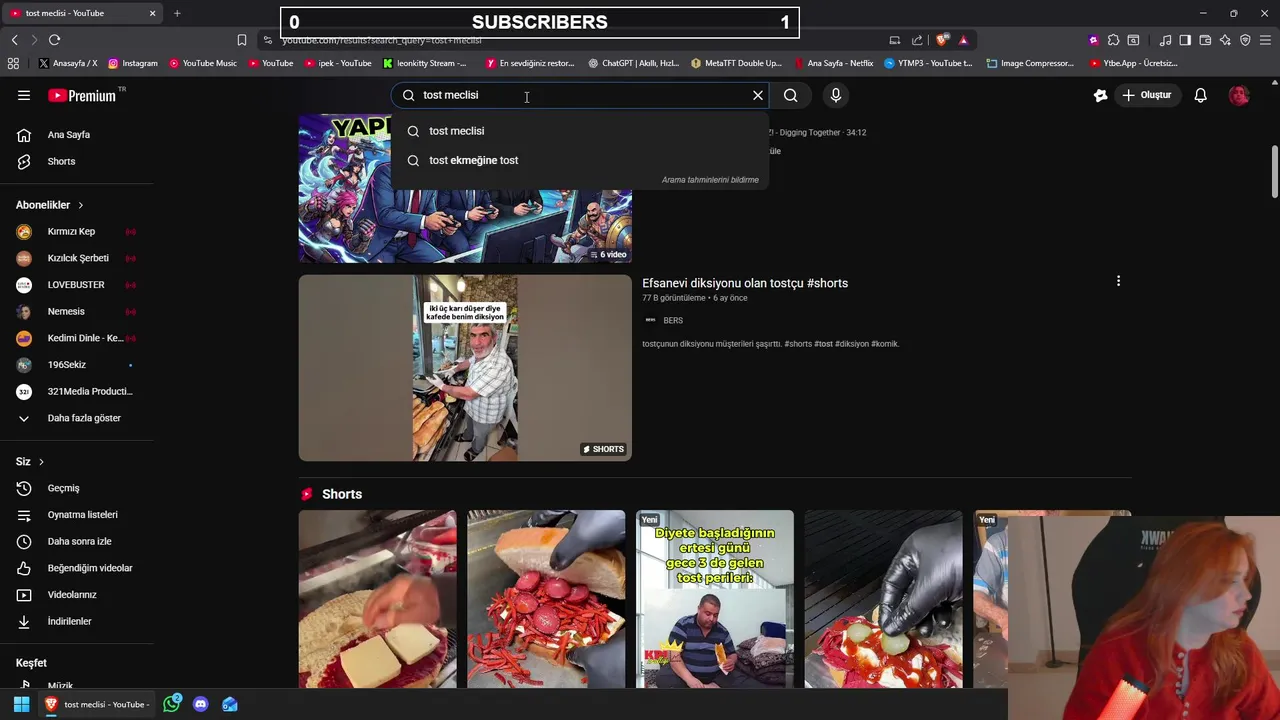
Task: Open the account avatar menu
Action: click(x=1239, y=95)
